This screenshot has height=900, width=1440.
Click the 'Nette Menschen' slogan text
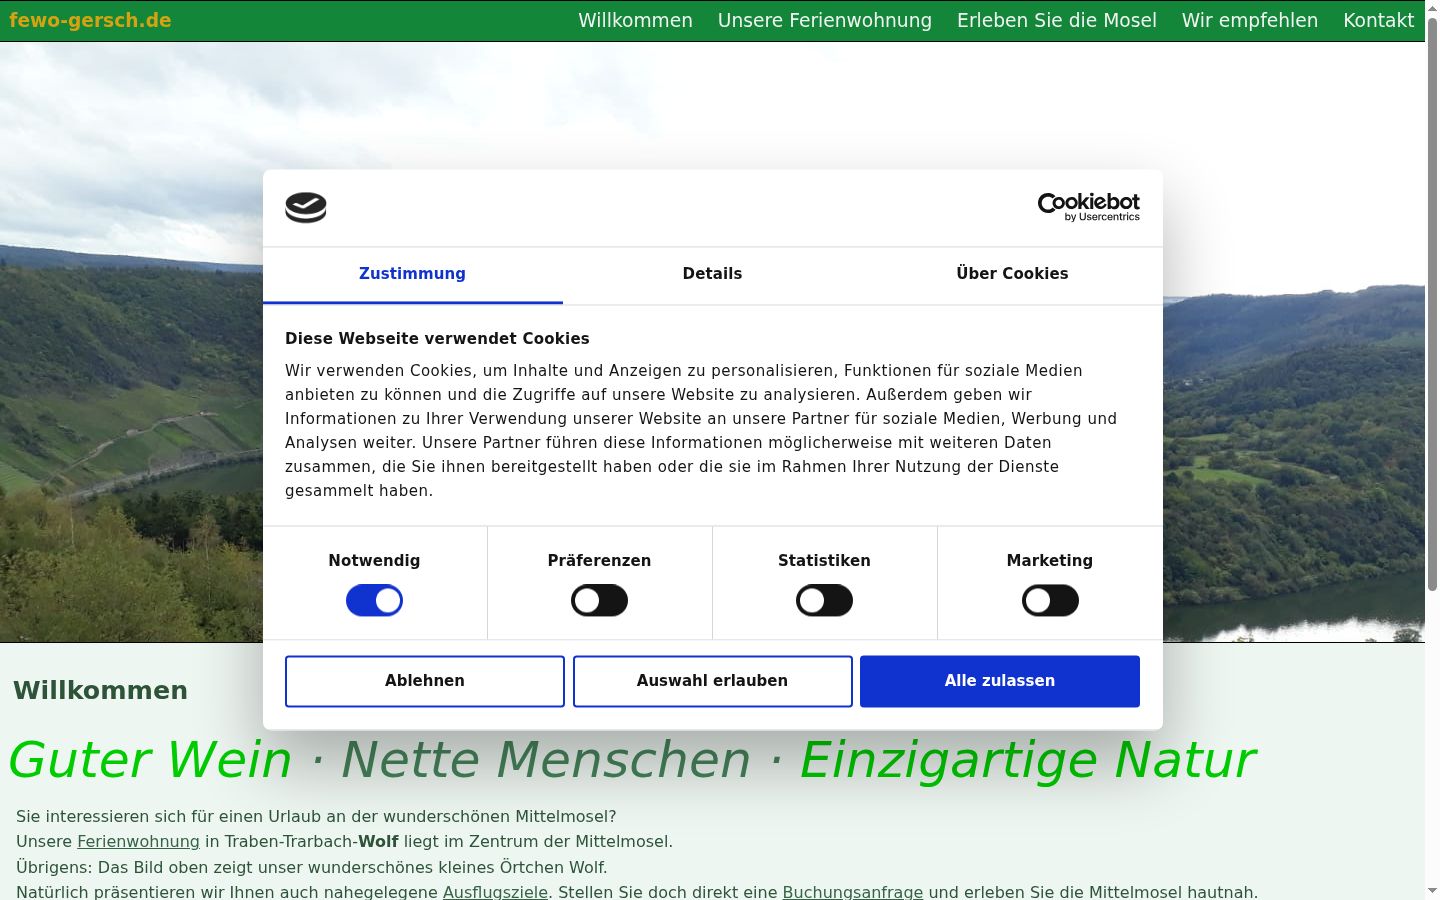coord(546,760)
